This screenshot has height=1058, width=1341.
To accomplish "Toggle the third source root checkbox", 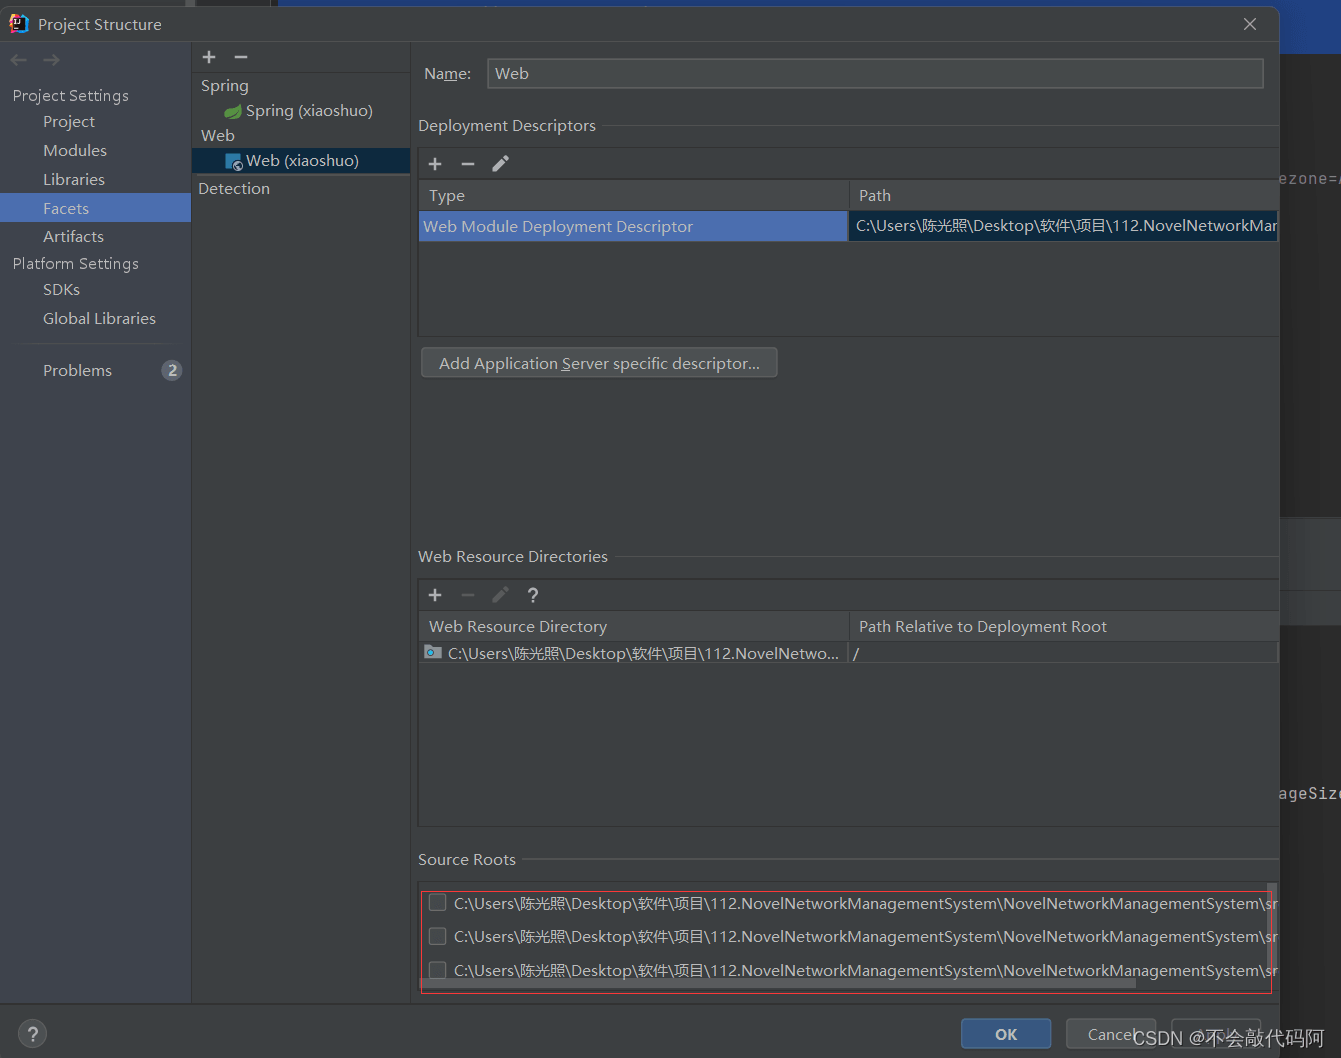I will (x=437, y=969).
